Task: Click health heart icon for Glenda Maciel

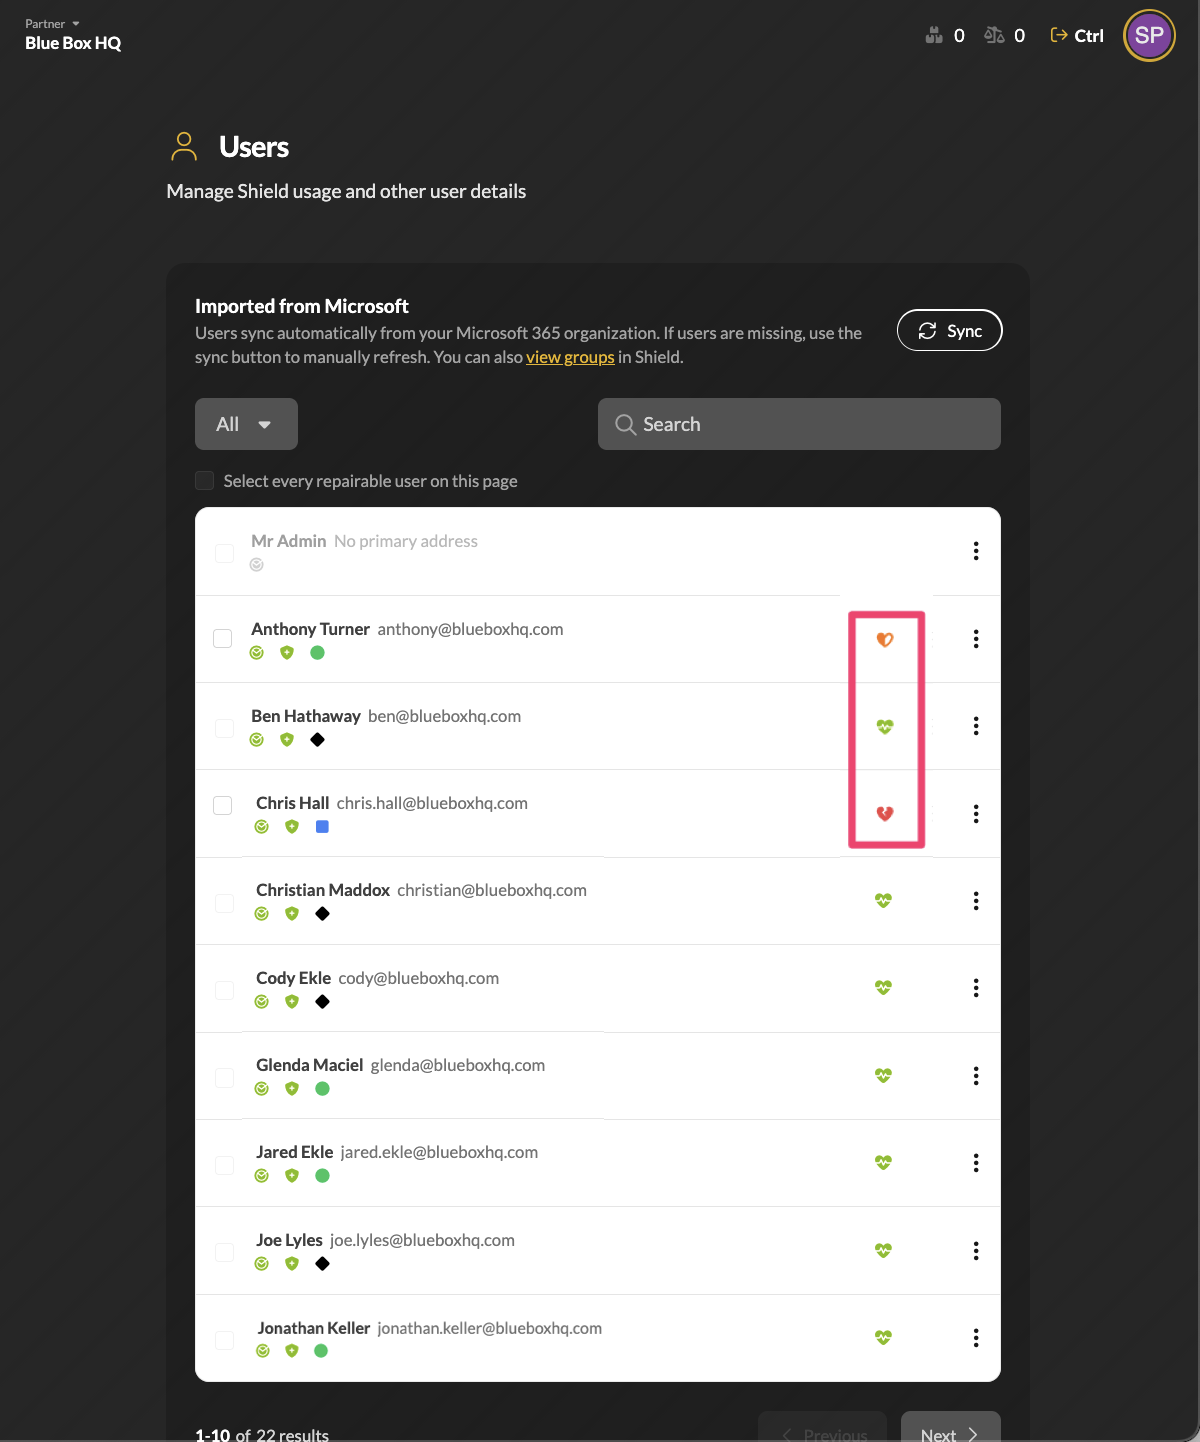Action: [883, 1075]
